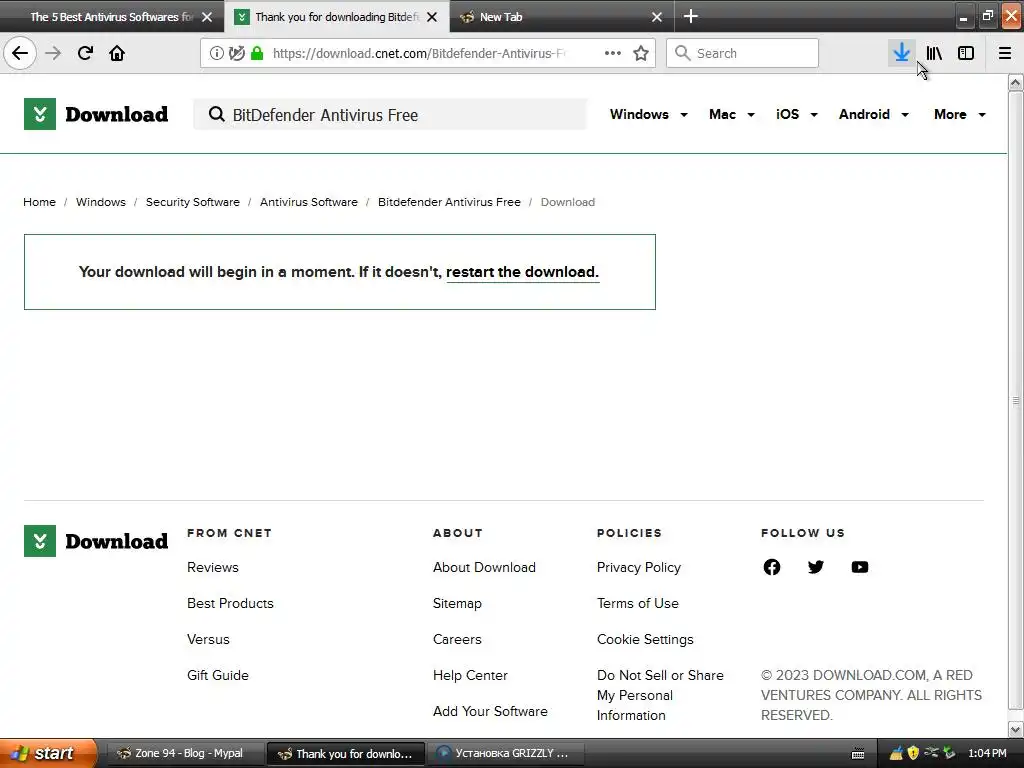Open CNET Twitter page icon
The width and height of the screenshot is (1024, 768).
tap(816, 567)
